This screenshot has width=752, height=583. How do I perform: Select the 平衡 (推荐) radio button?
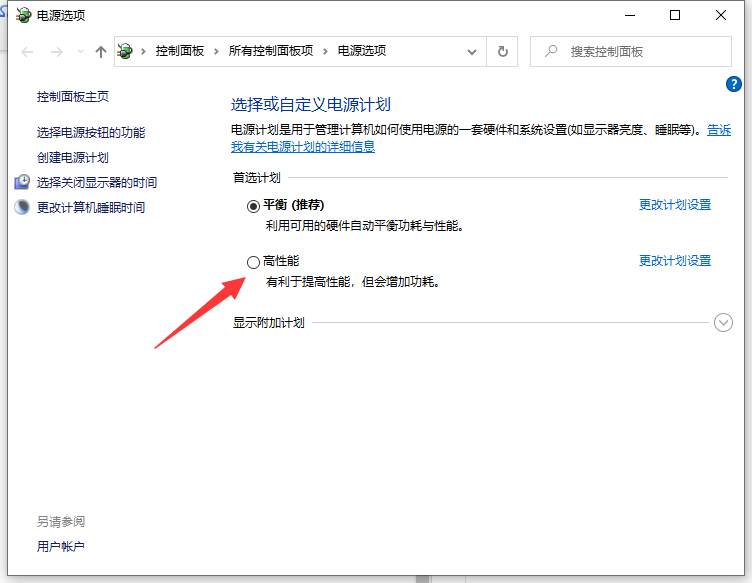[253, 205]
